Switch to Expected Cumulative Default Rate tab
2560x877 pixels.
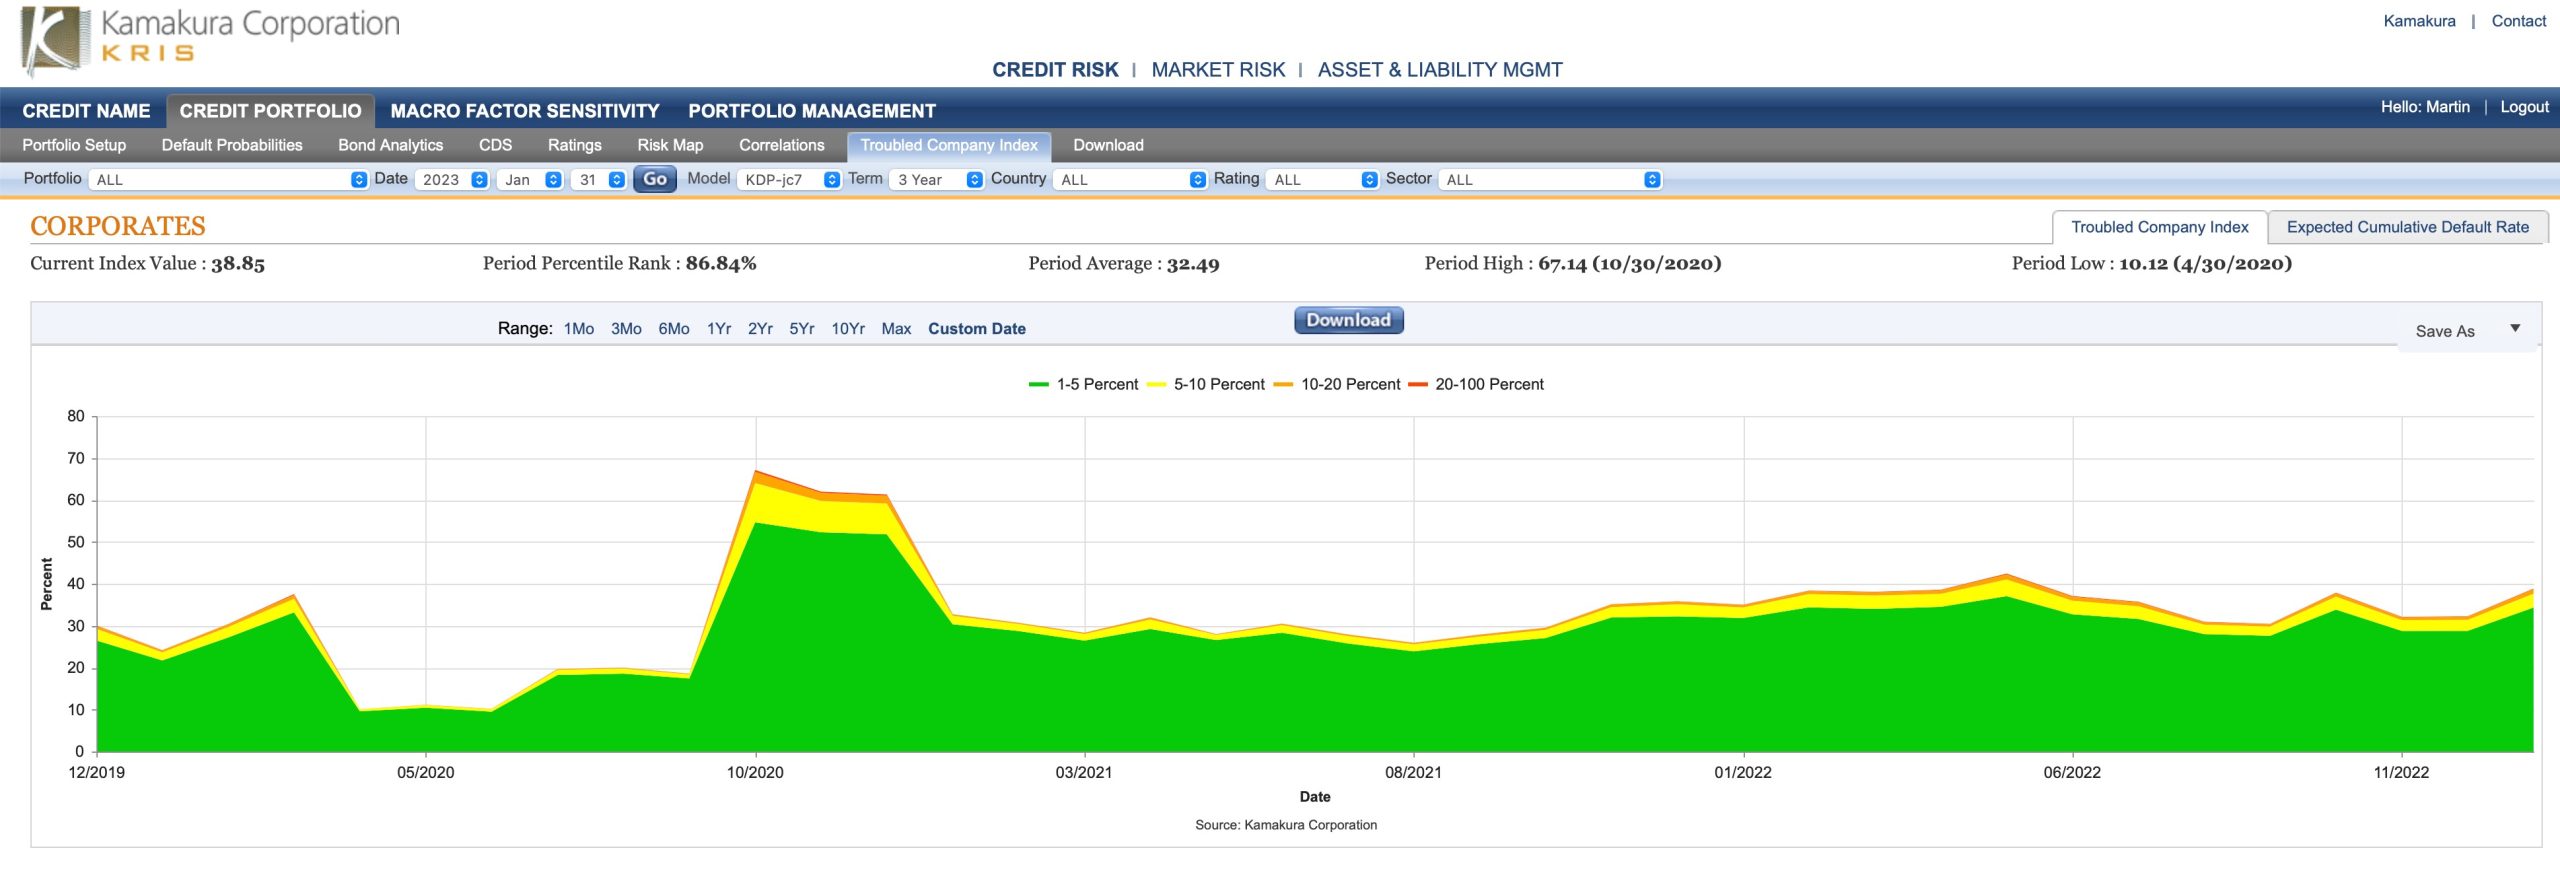(x=2407, y=227)
